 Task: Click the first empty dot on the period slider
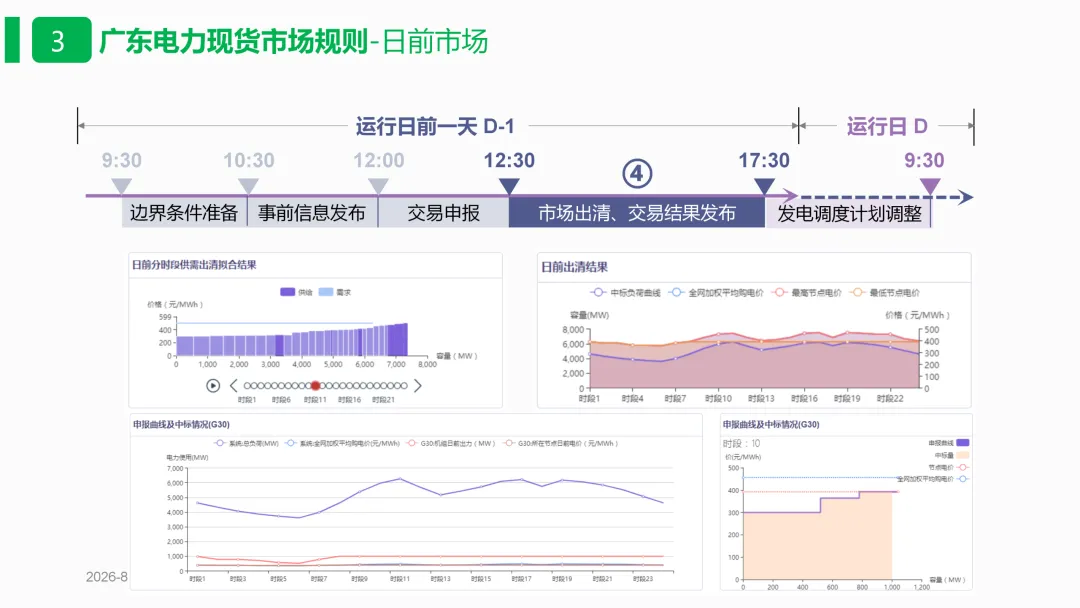pos(247,386)
